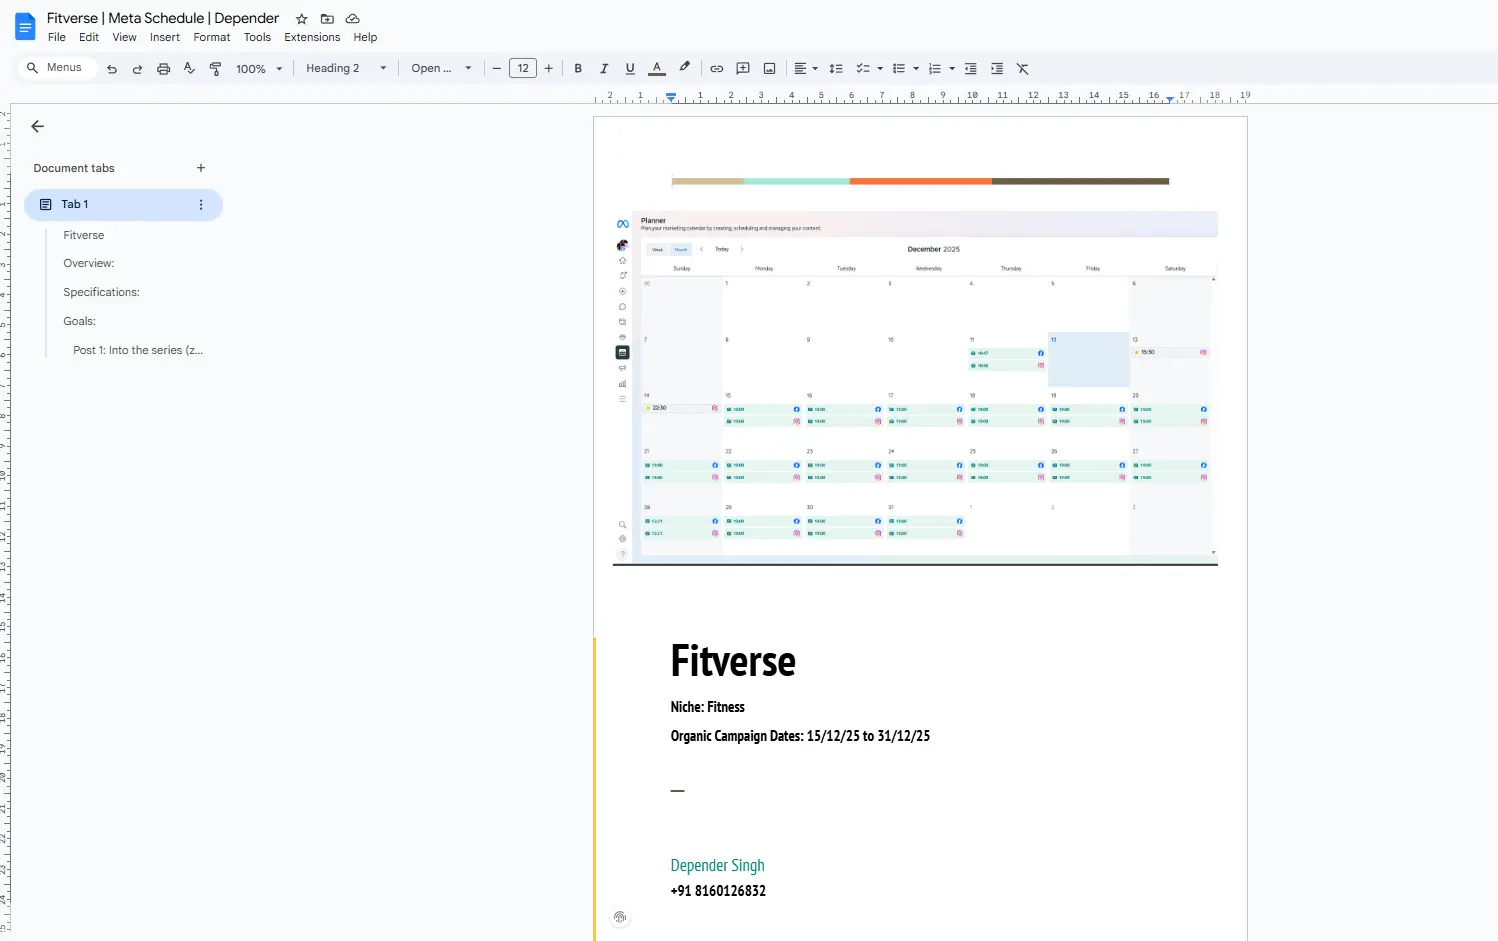Click the add comment icon
1498x941 pixels.
743,69
